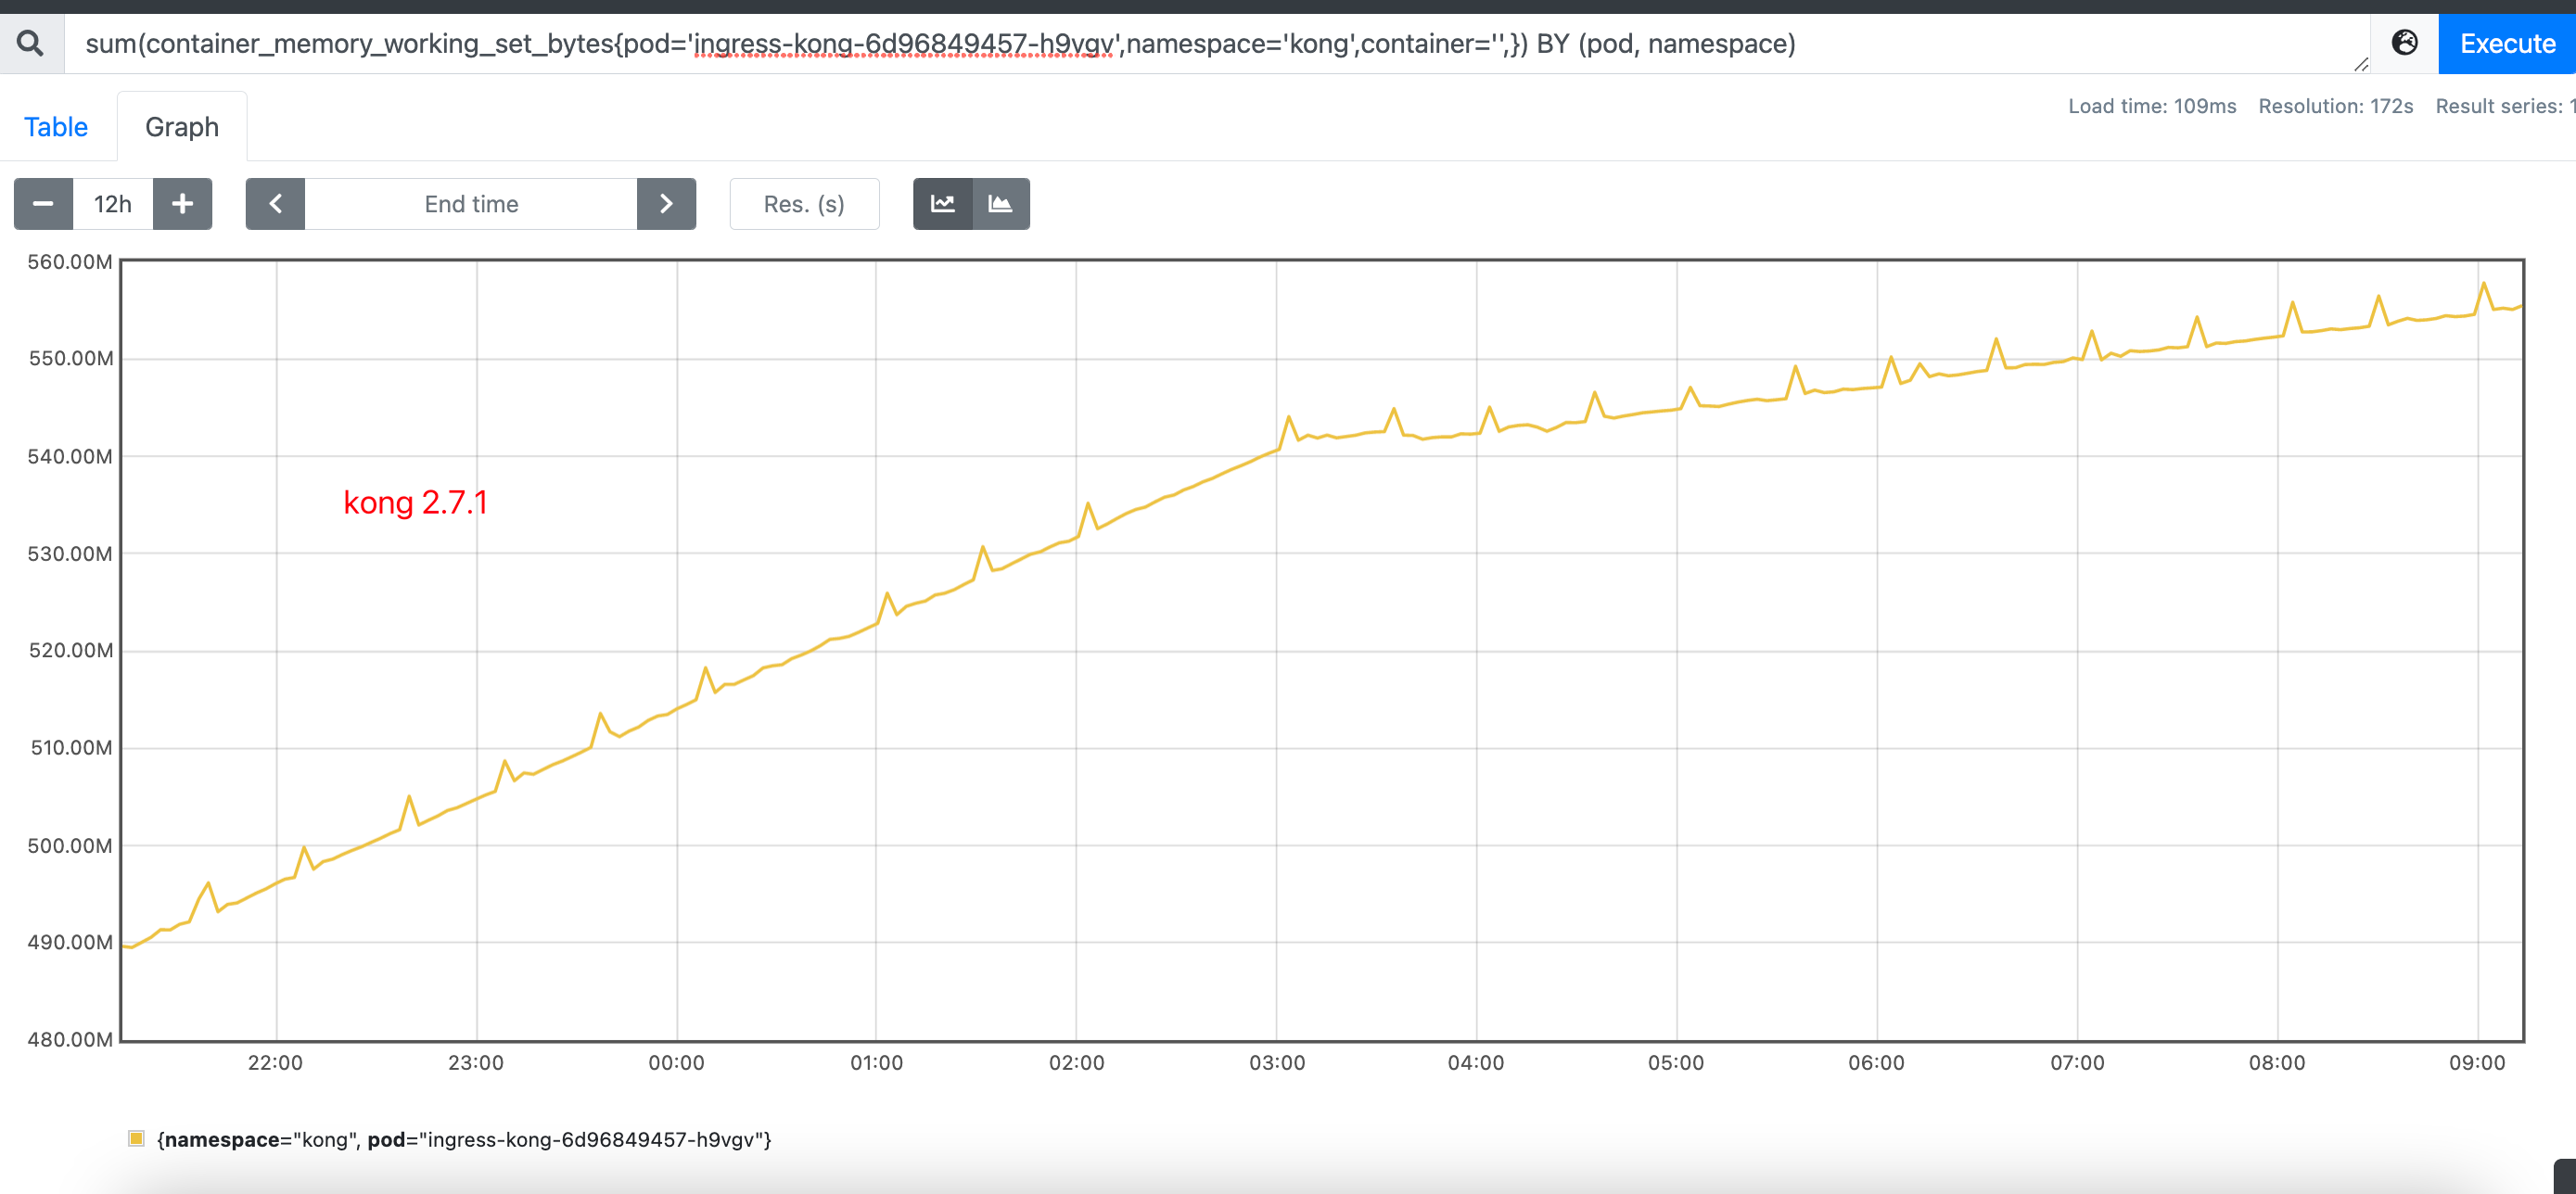Select the Graph tab
This screenshot has width=2576, height=1194.
click(x=182, y=126)
